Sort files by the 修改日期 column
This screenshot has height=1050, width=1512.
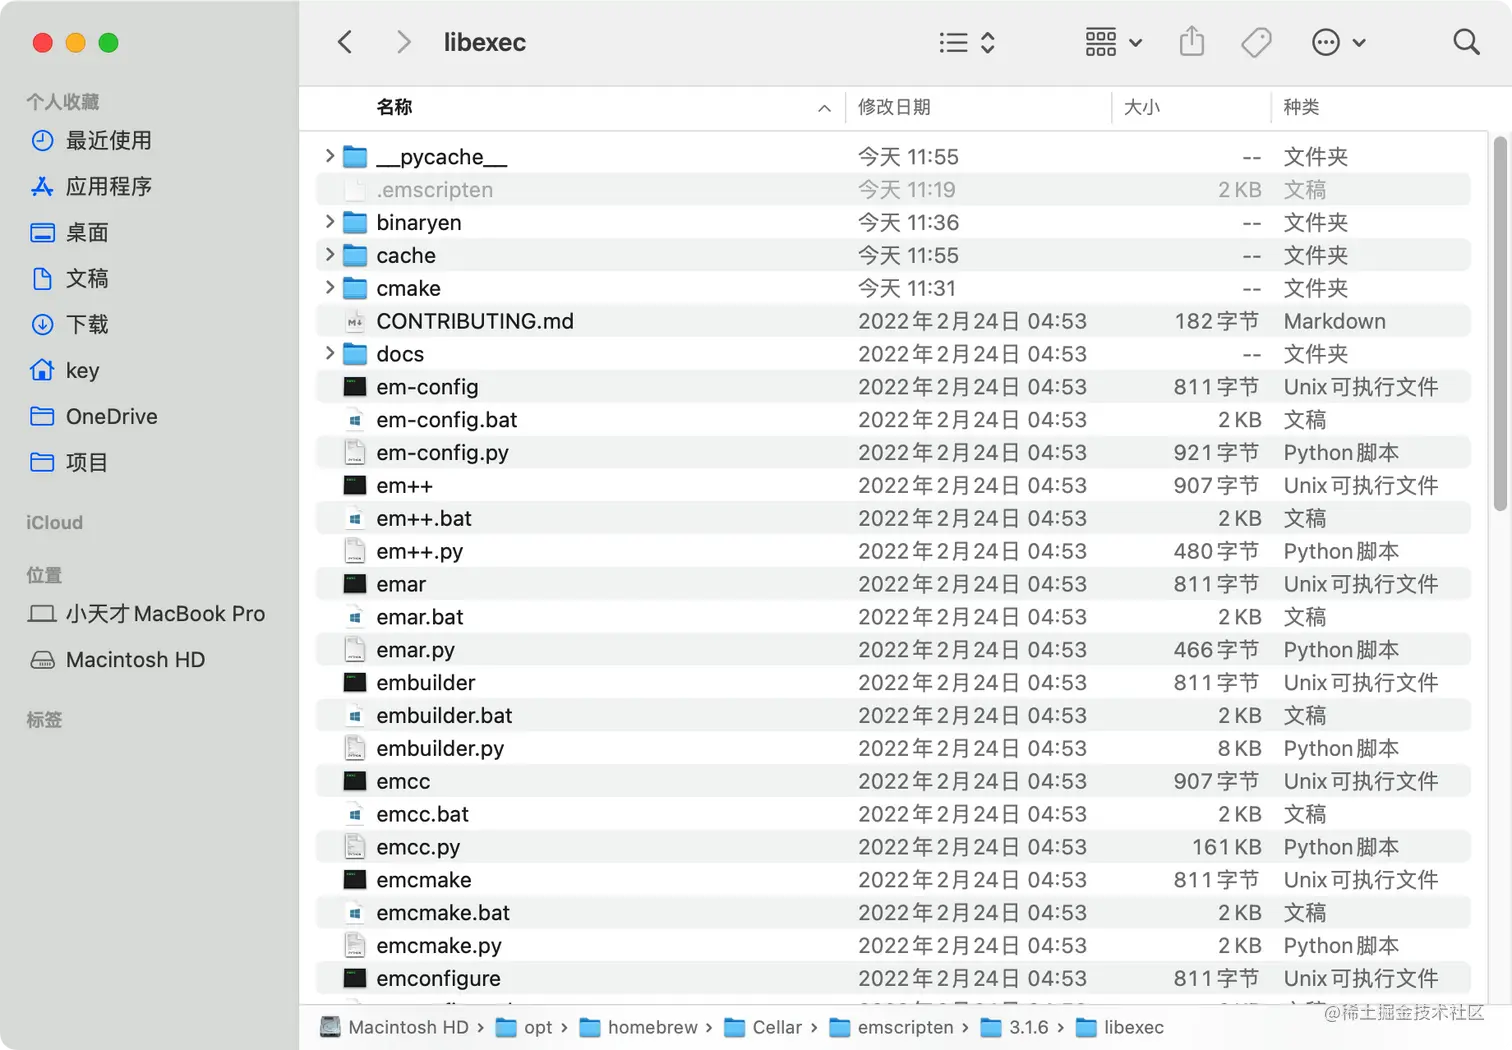[895, 107]
